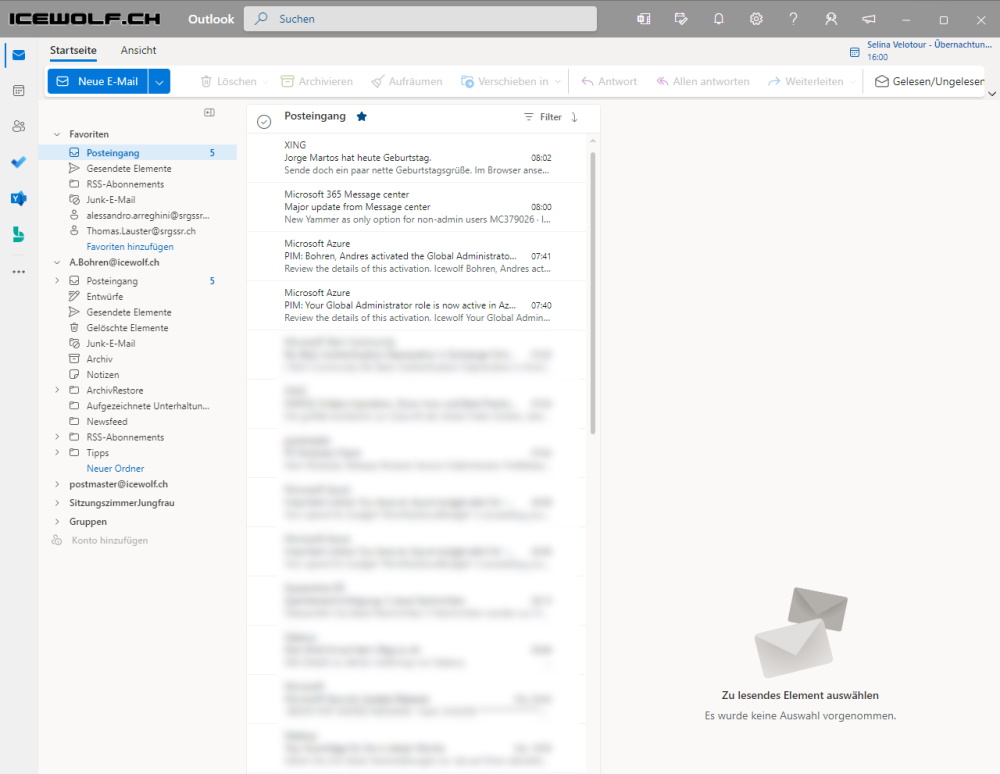Collapse the folder pane with the panel icon

click(x=209, y=113)
